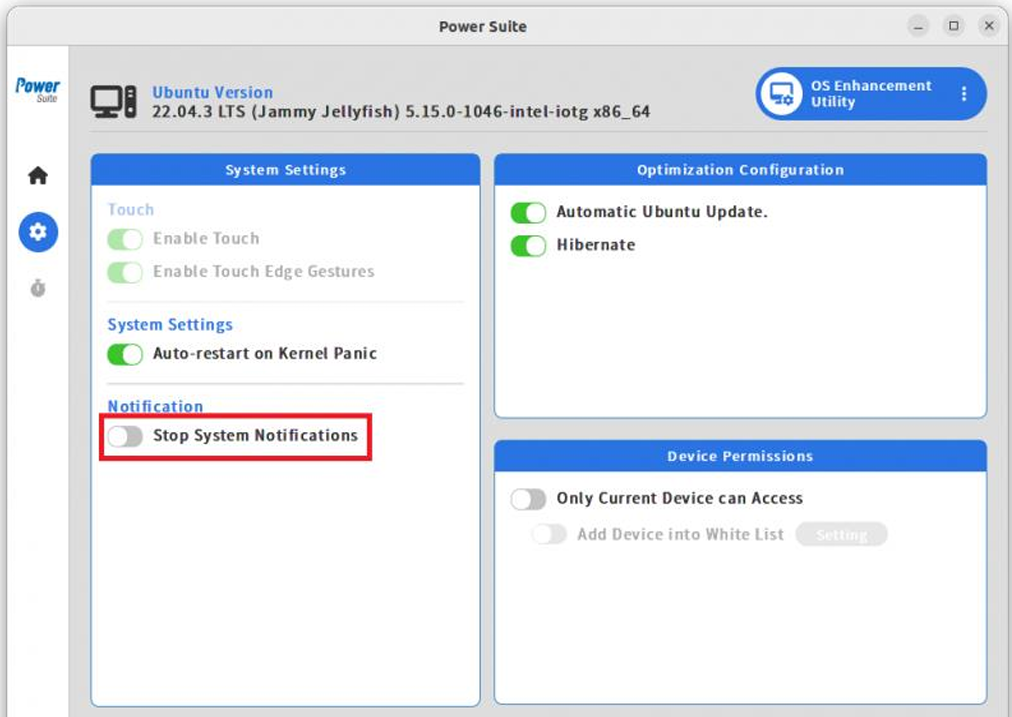This screenshot has width=1012, height=717.
Task: Turn off Automatic Ubuntu Update
Action: [528, 212]
